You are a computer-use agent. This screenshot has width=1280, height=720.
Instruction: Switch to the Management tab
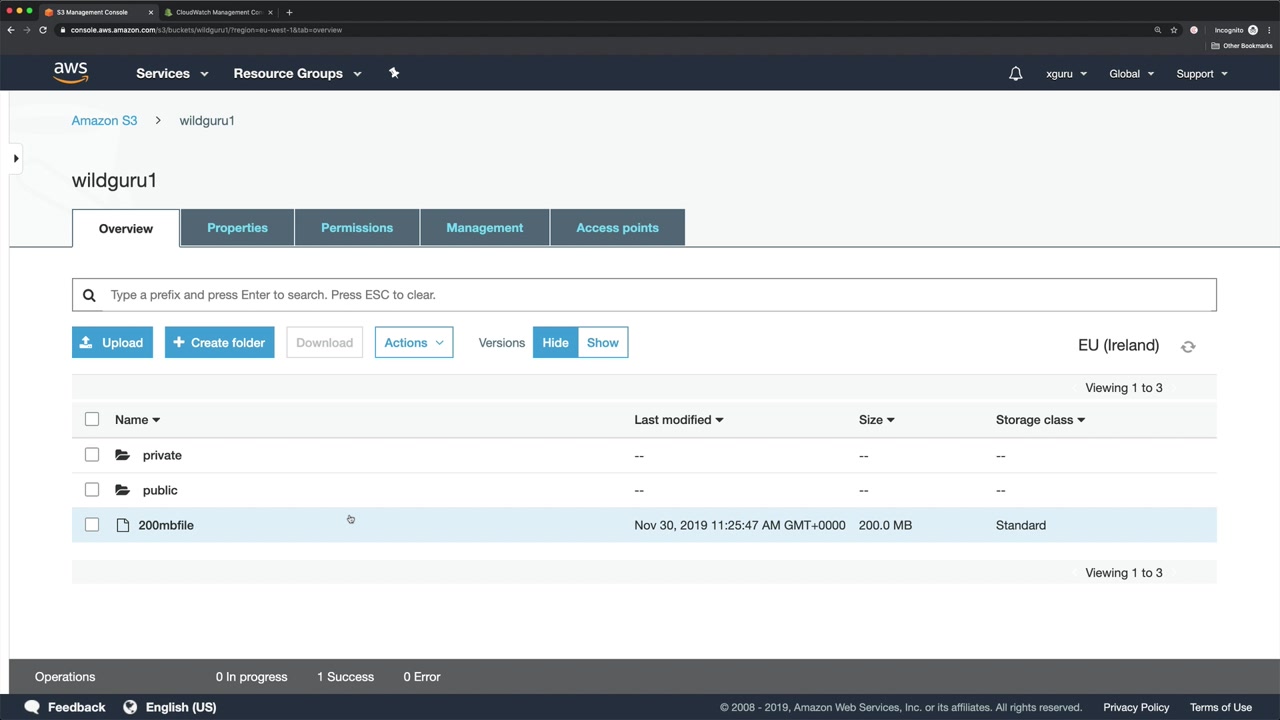pos(485,228)
